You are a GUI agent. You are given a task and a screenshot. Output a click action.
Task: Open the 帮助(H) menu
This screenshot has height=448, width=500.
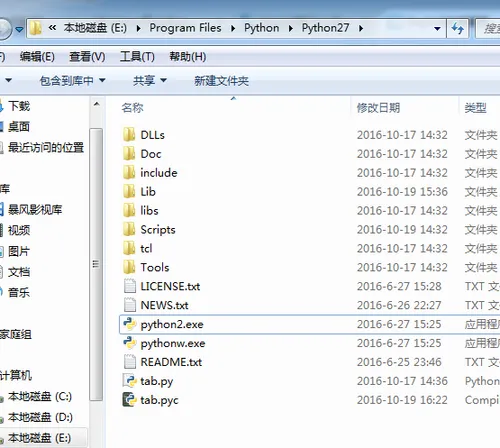pos(188,57)
